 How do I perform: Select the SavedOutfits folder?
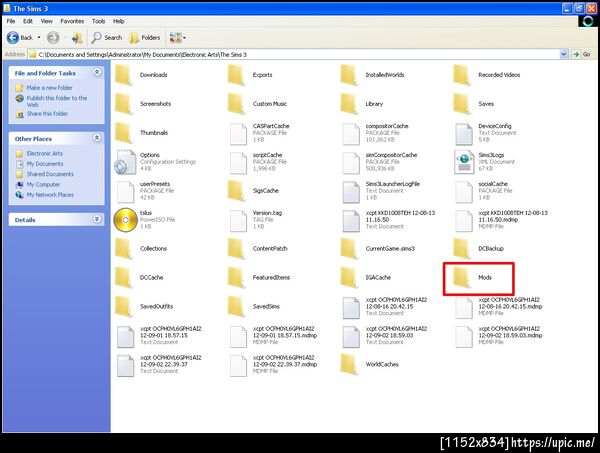click(144, 306)
